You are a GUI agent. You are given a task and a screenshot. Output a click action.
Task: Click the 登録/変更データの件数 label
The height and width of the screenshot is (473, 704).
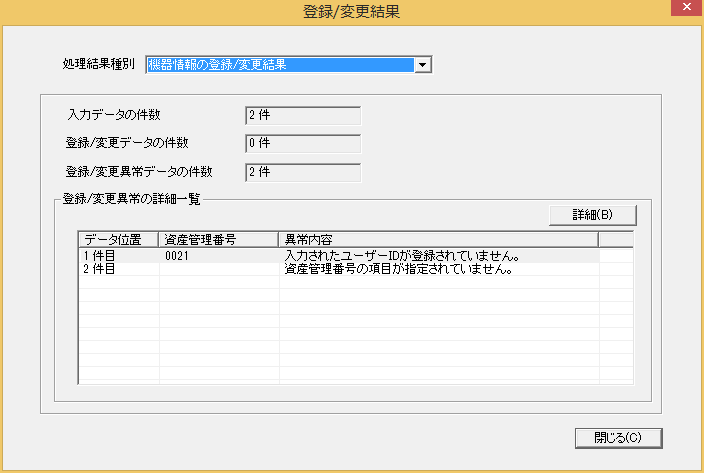point(127,143)
